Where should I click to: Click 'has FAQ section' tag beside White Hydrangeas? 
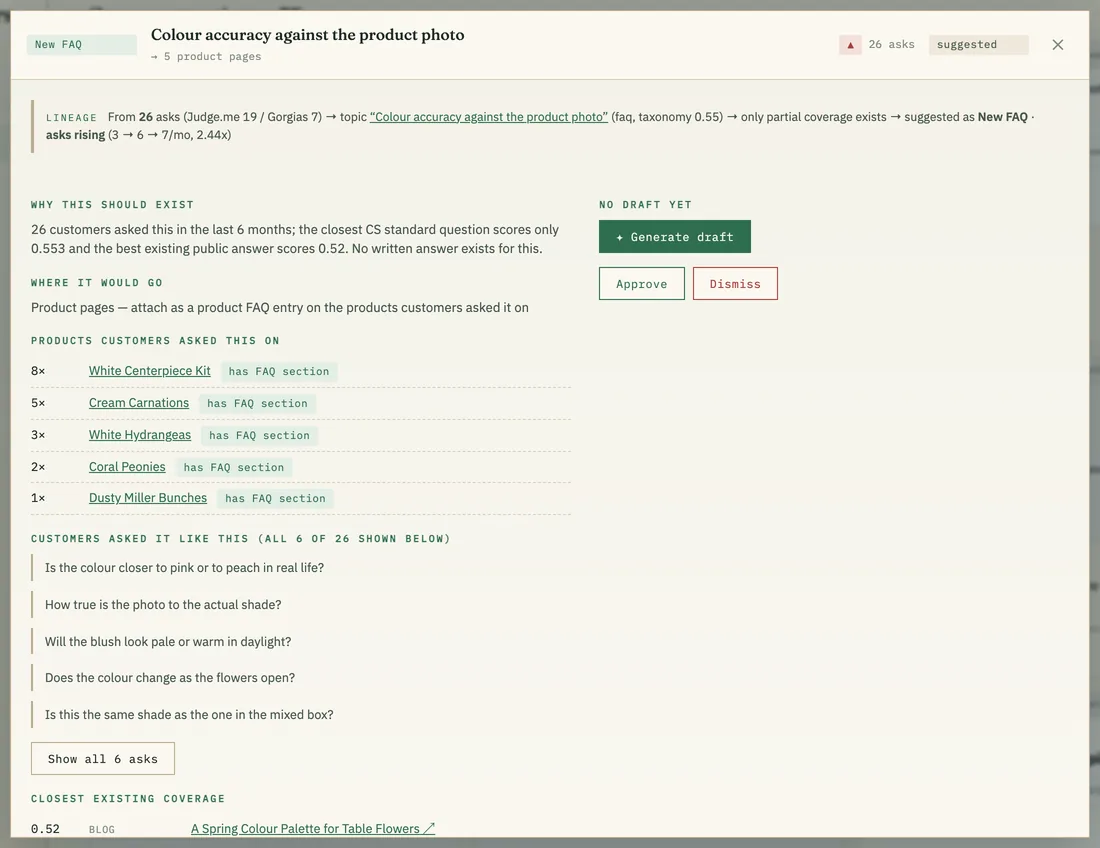260,435
